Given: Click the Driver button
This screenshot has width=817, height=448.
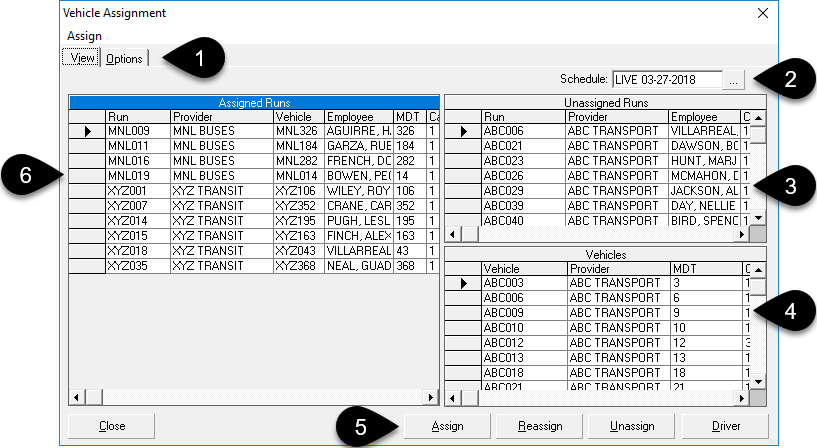Looking at the screenshot, I should pos(725,426).
